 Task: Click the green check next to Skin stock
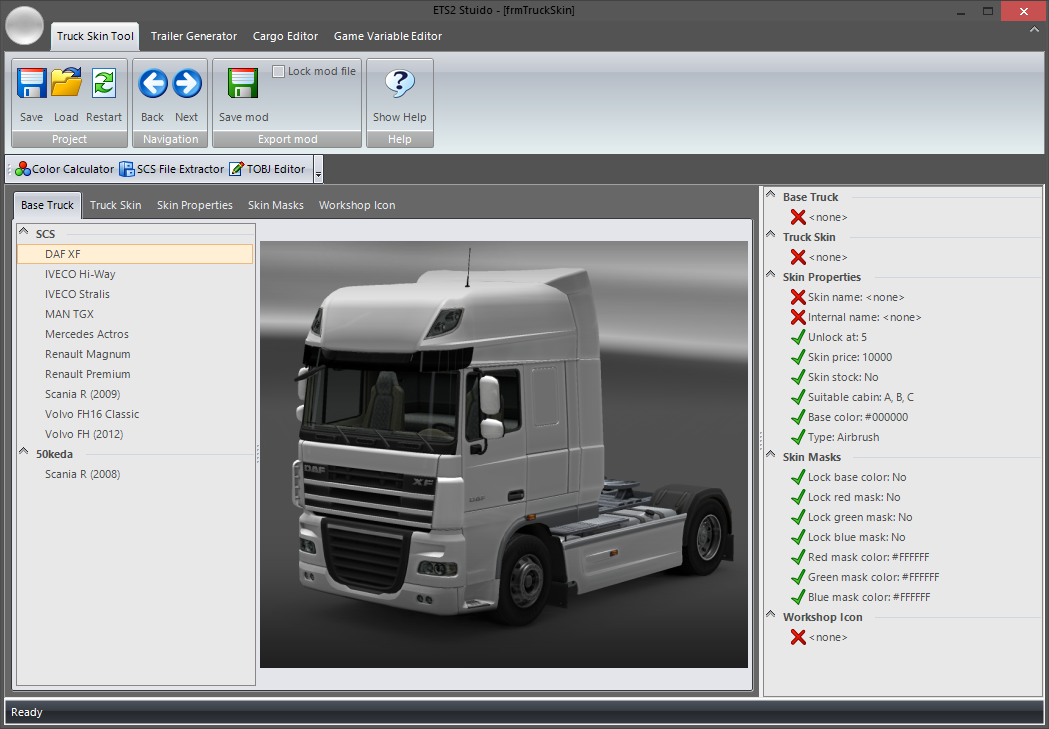(797, 377)
